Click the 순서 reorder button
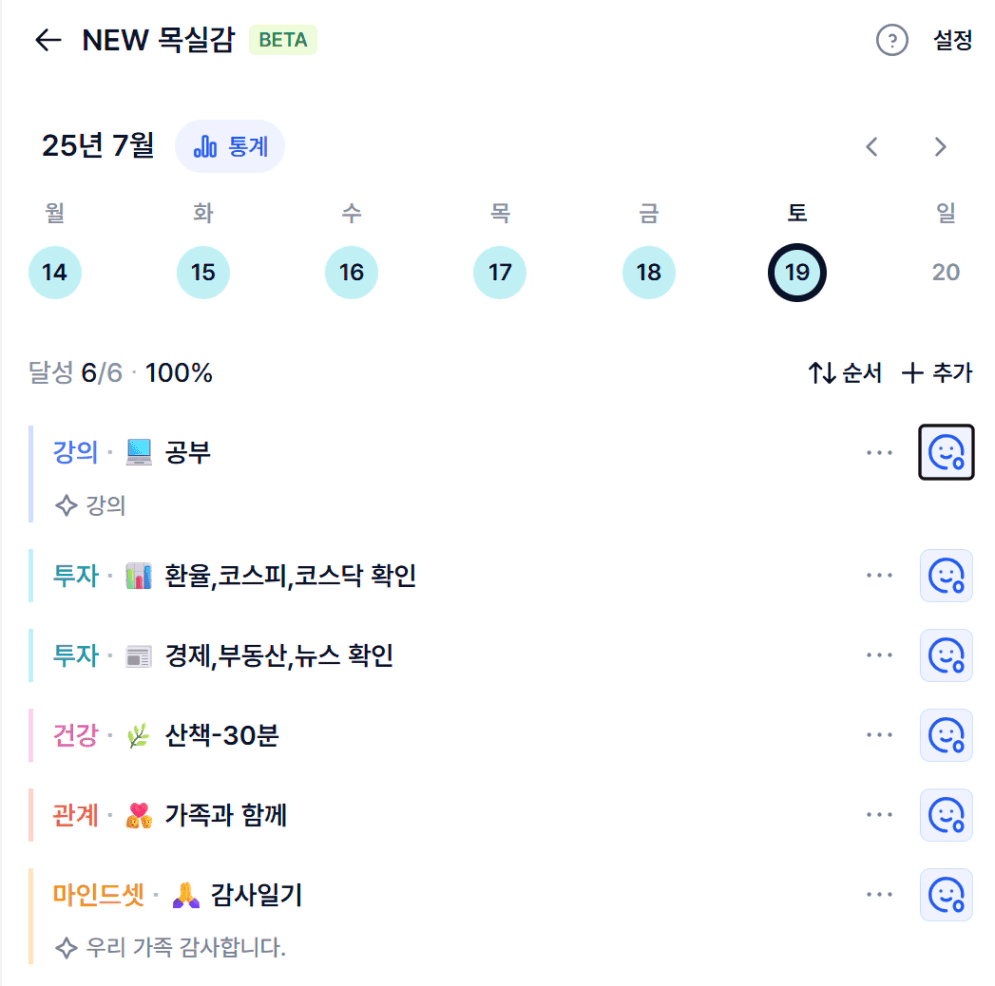Viewport: 995px width, 986px height. tap(845, 373)
